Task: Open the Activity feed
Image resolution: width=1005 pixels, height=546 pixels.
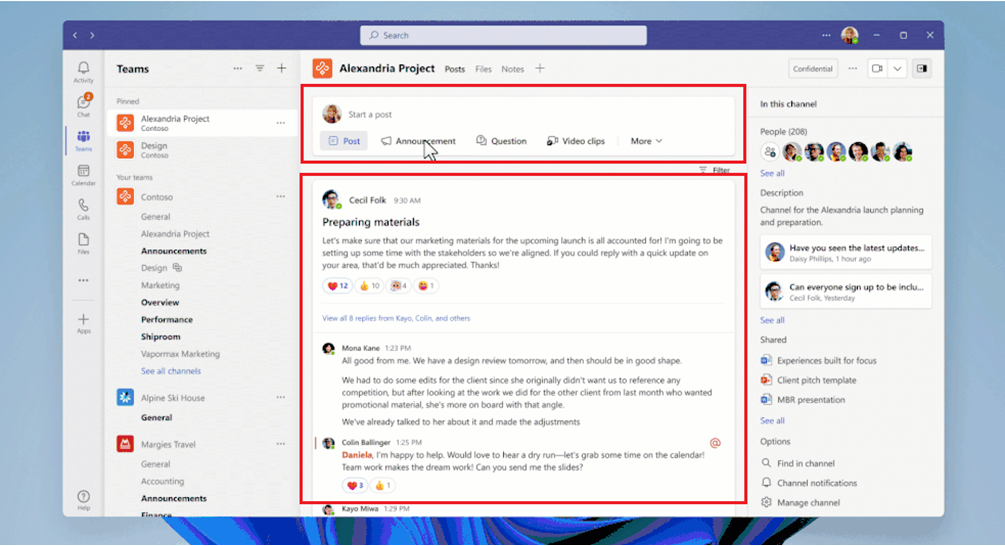Action: tap(83, 72)
